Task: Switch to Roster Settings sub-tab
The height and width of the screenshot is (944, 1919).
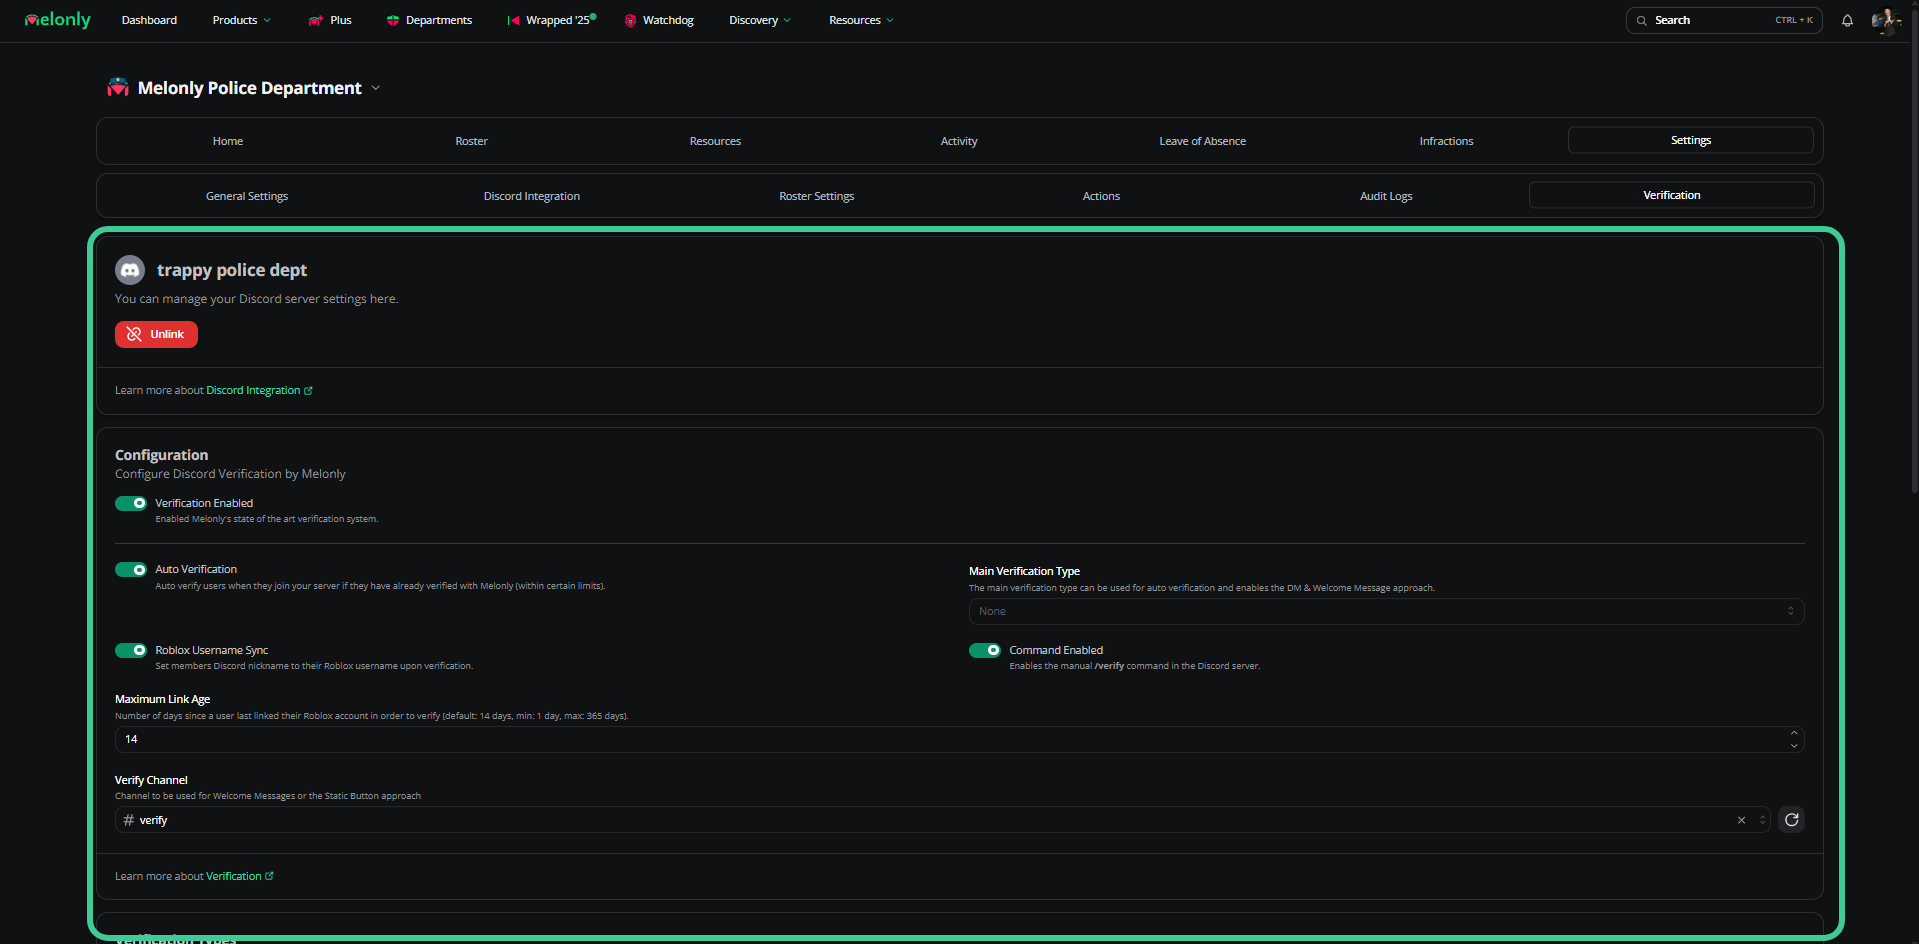Action: pyautogui.click(x=817, y=196)
